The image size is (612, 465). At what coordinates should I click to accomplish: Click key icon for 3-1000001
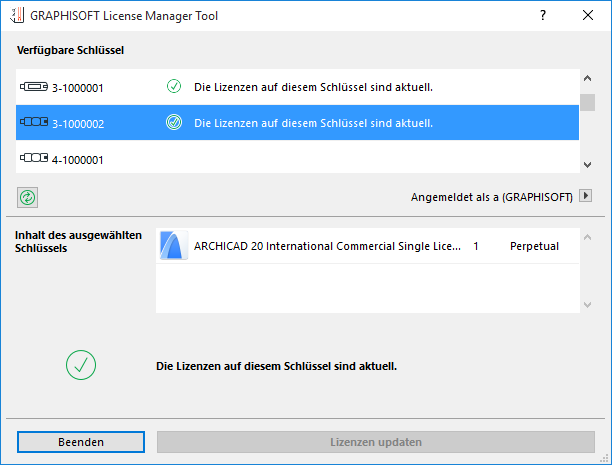click(x=34, y=86)
